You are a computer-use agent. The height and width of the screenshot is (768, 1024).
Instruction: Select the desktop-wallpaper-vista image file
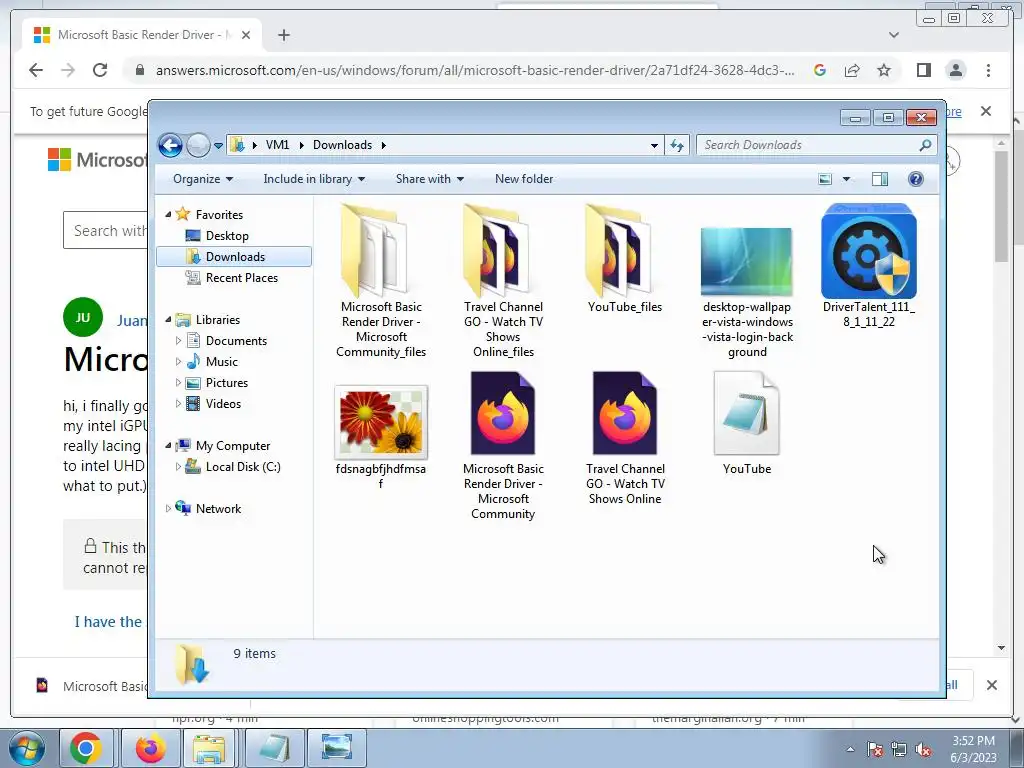pyautogui.click(x=746, y=292)
